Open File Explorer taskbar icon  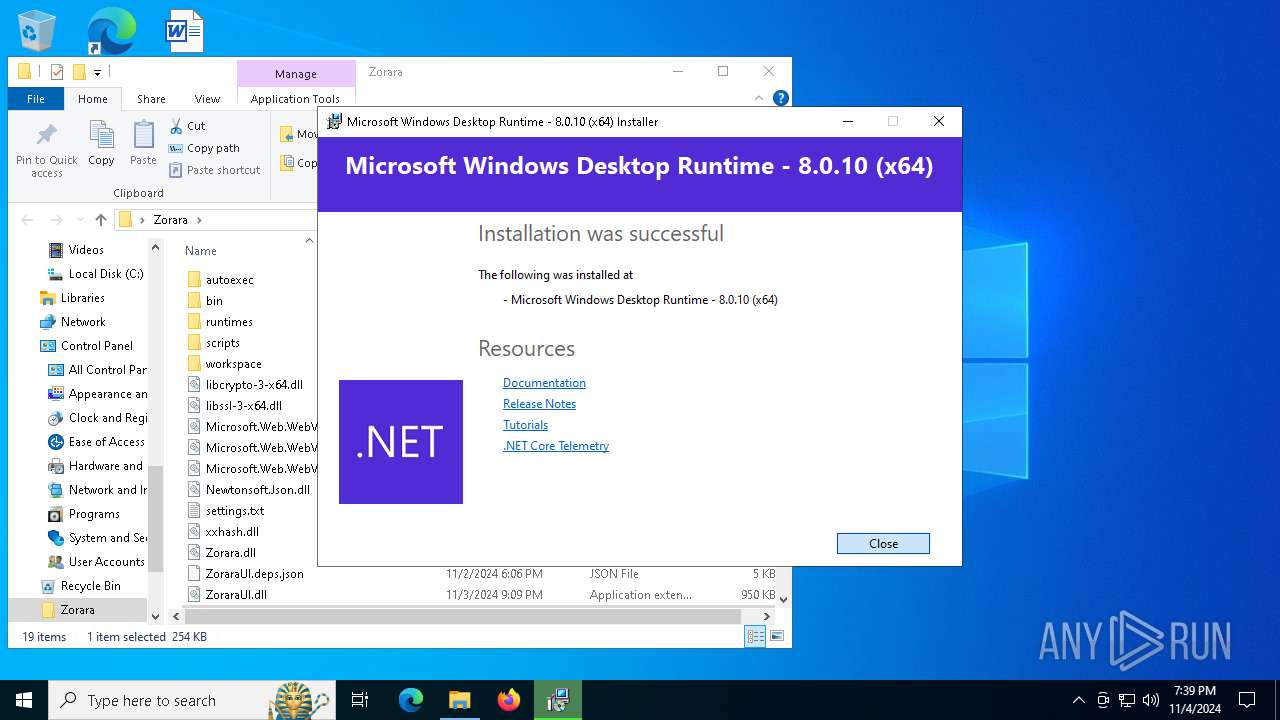pyautogui.click(x=459, y=700)
